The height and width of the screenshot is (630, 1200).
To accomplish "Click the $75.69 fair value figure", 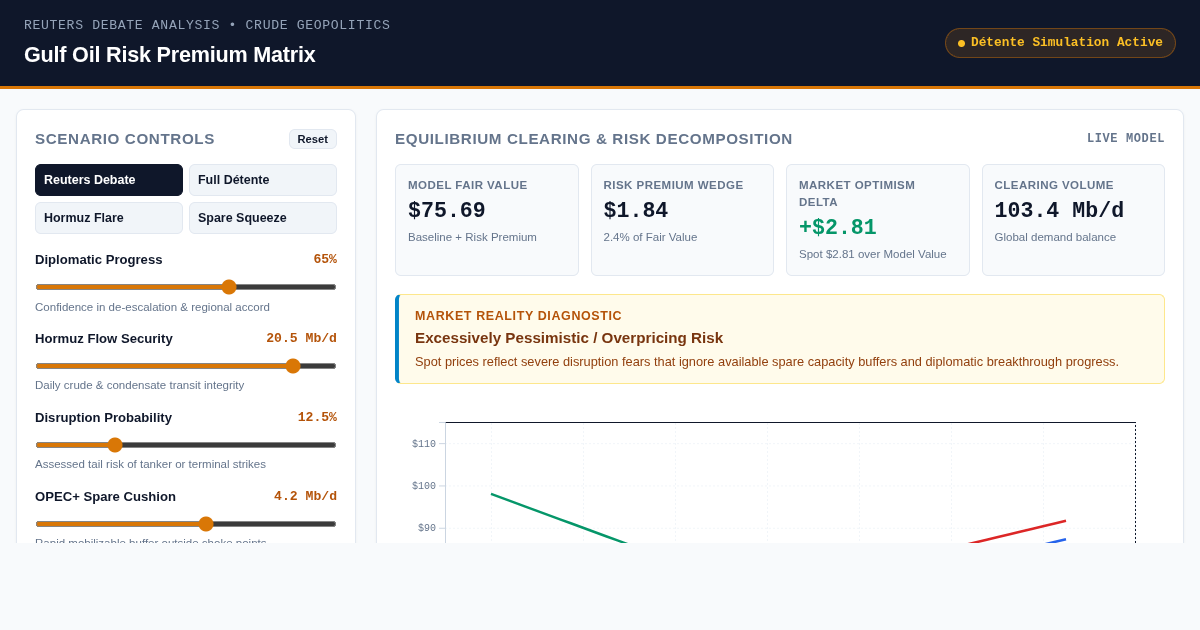I will 447,212.
